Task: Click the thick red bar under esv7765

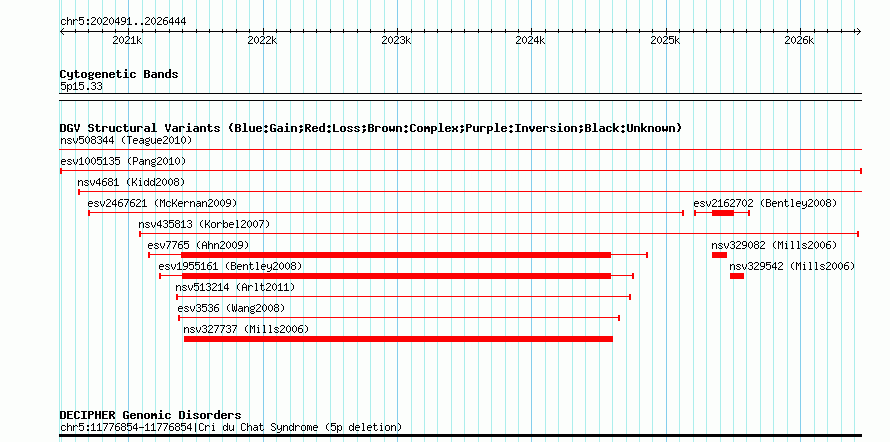Action: [x=396, y=255]
